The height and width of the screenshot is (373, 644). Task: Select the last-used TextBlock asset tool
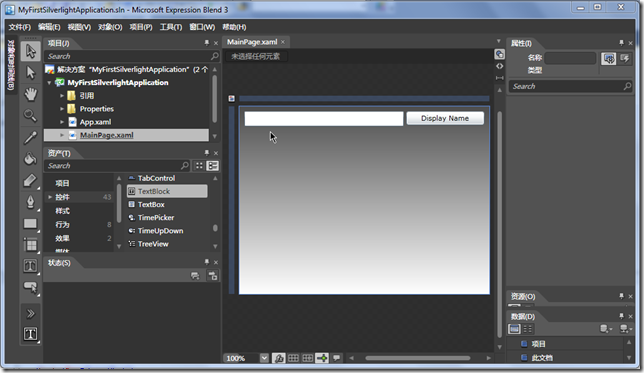point(30,334)
